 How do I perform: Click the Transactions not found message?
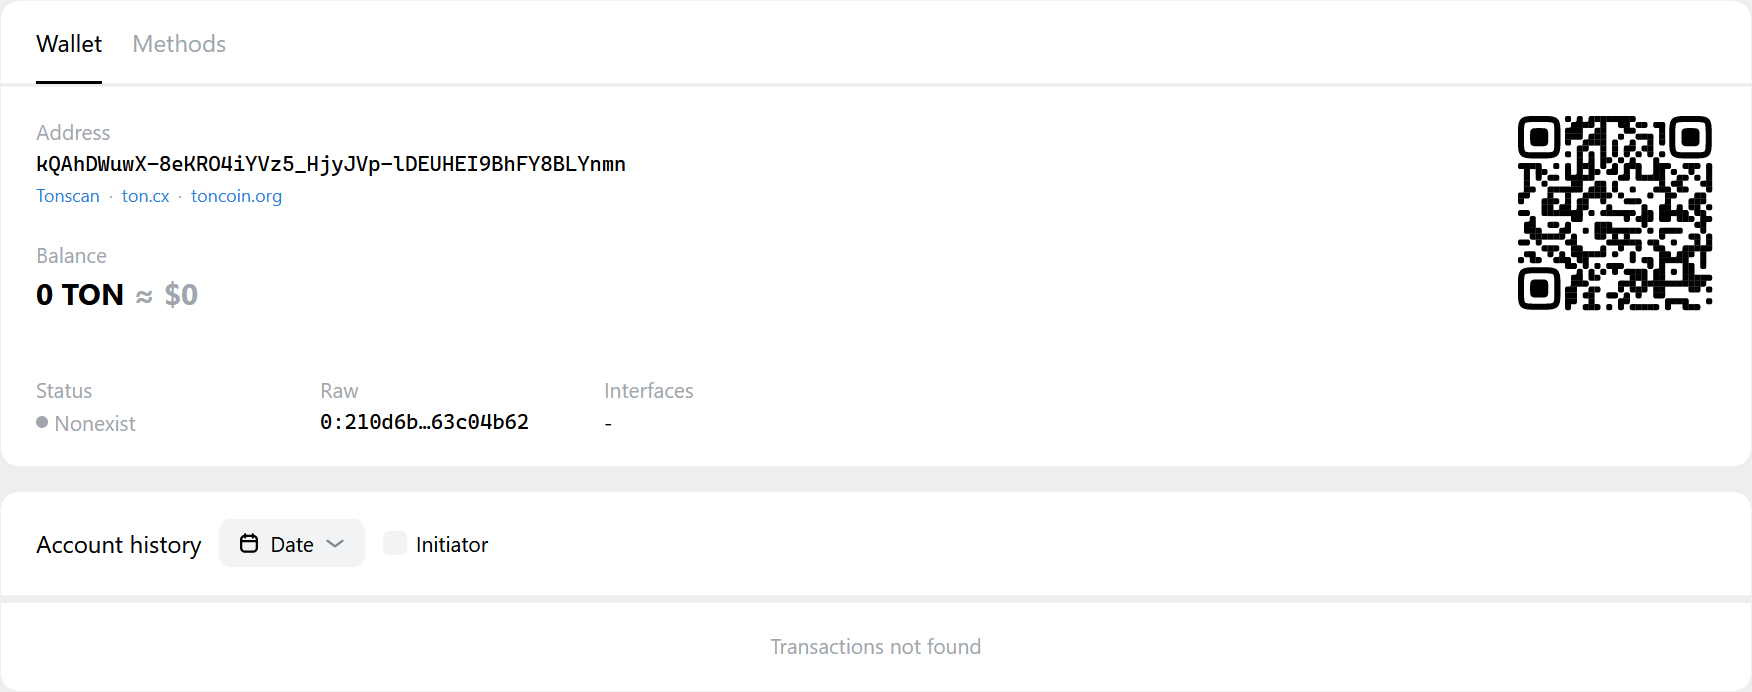click(x=875, y=646)
